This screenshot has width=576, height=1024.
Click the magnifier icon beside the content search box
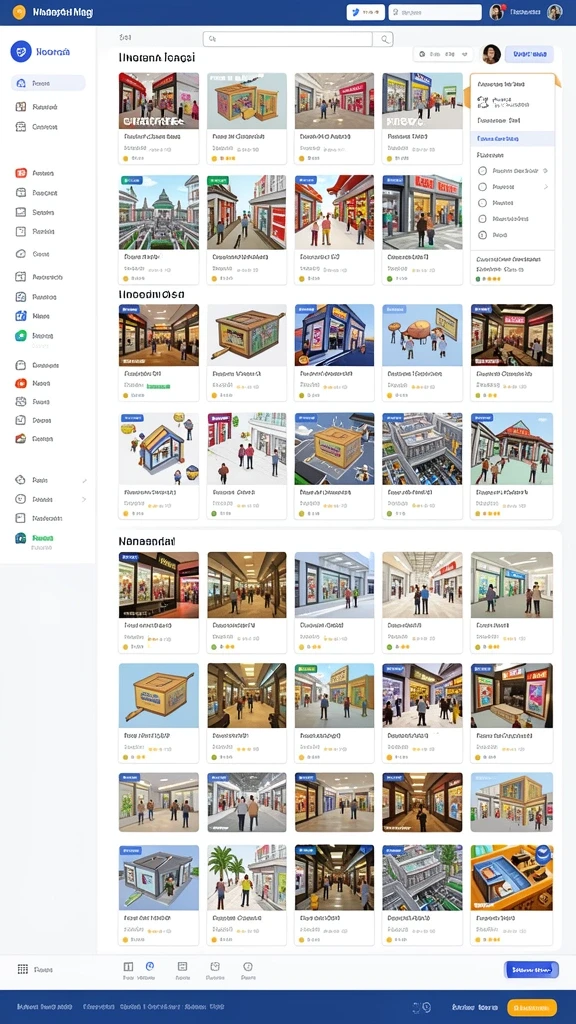point(383,39)
